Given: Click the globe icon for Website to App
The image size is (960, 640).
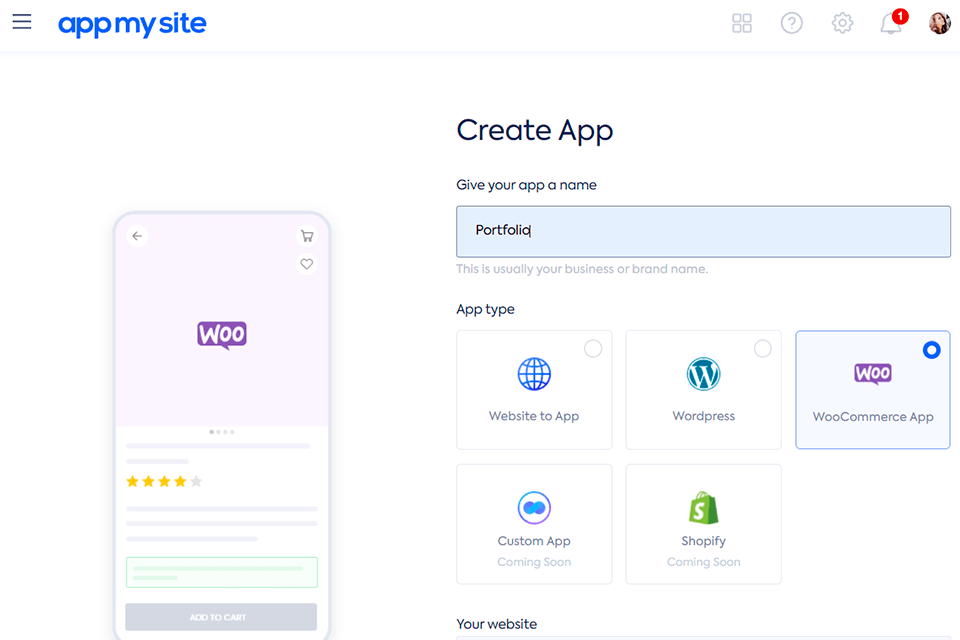Looking at the screenshot, I should (534, 374).
